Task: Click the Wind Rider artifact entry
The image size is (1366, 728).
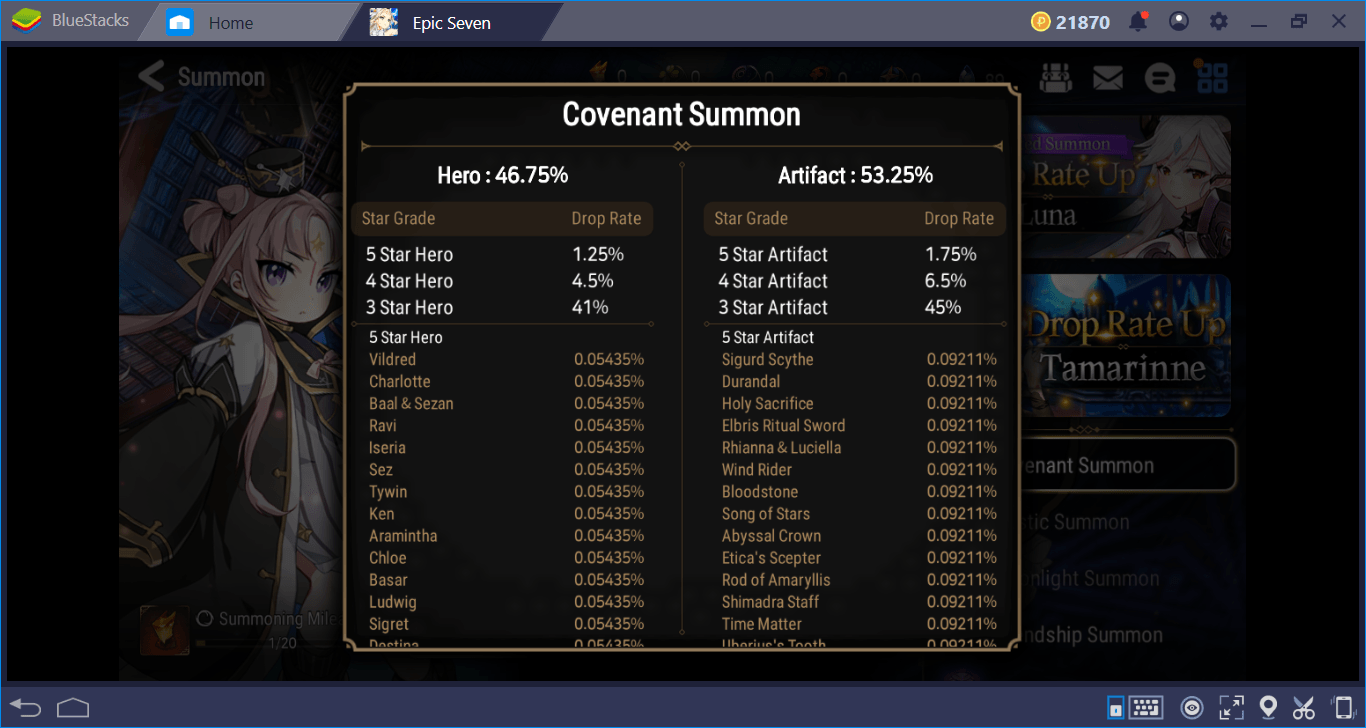Action: pos(859,469)
